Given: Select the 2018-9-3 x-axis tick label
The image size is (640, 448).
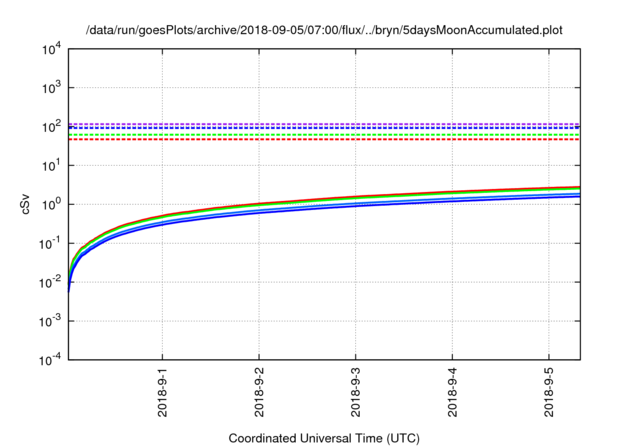Looking at the screenshot, I should click(x=355, y=393).
